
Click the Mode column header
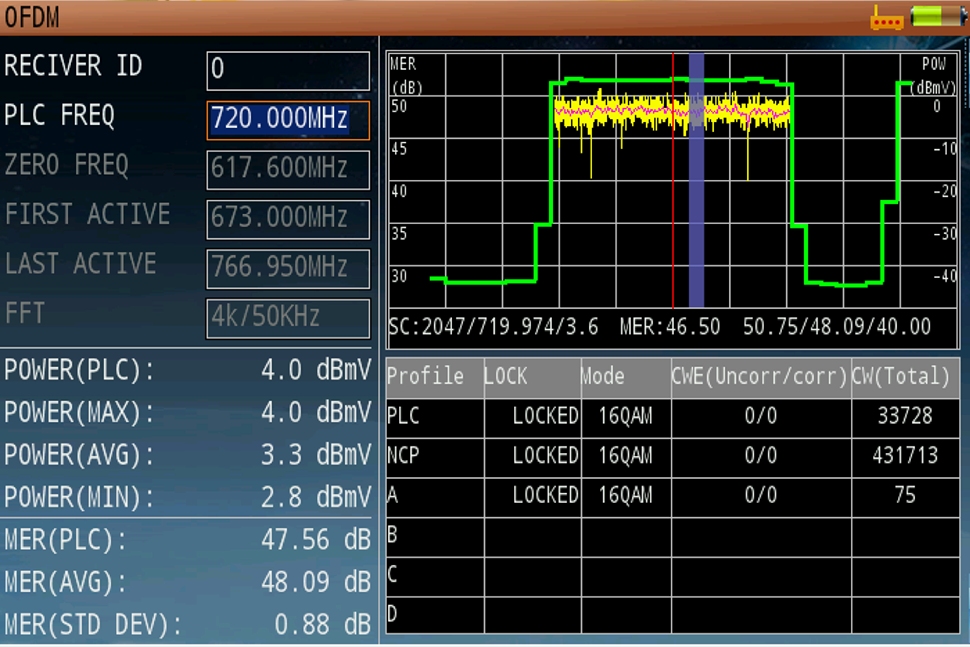(625, 376)
